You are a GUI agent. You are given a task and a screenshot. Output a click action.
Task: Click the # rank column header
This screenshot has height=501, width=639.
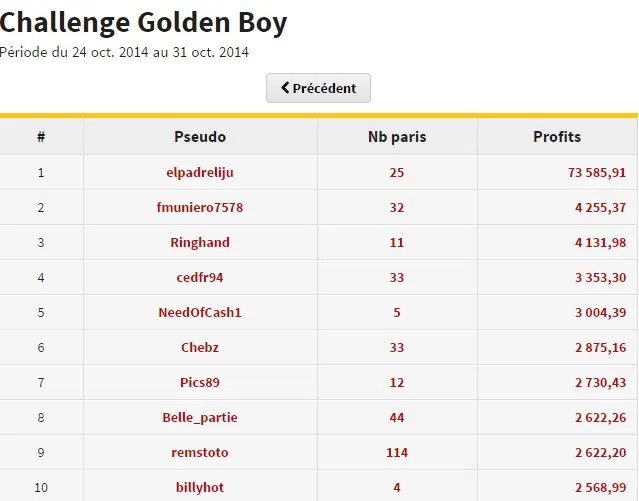pos(41,137)
